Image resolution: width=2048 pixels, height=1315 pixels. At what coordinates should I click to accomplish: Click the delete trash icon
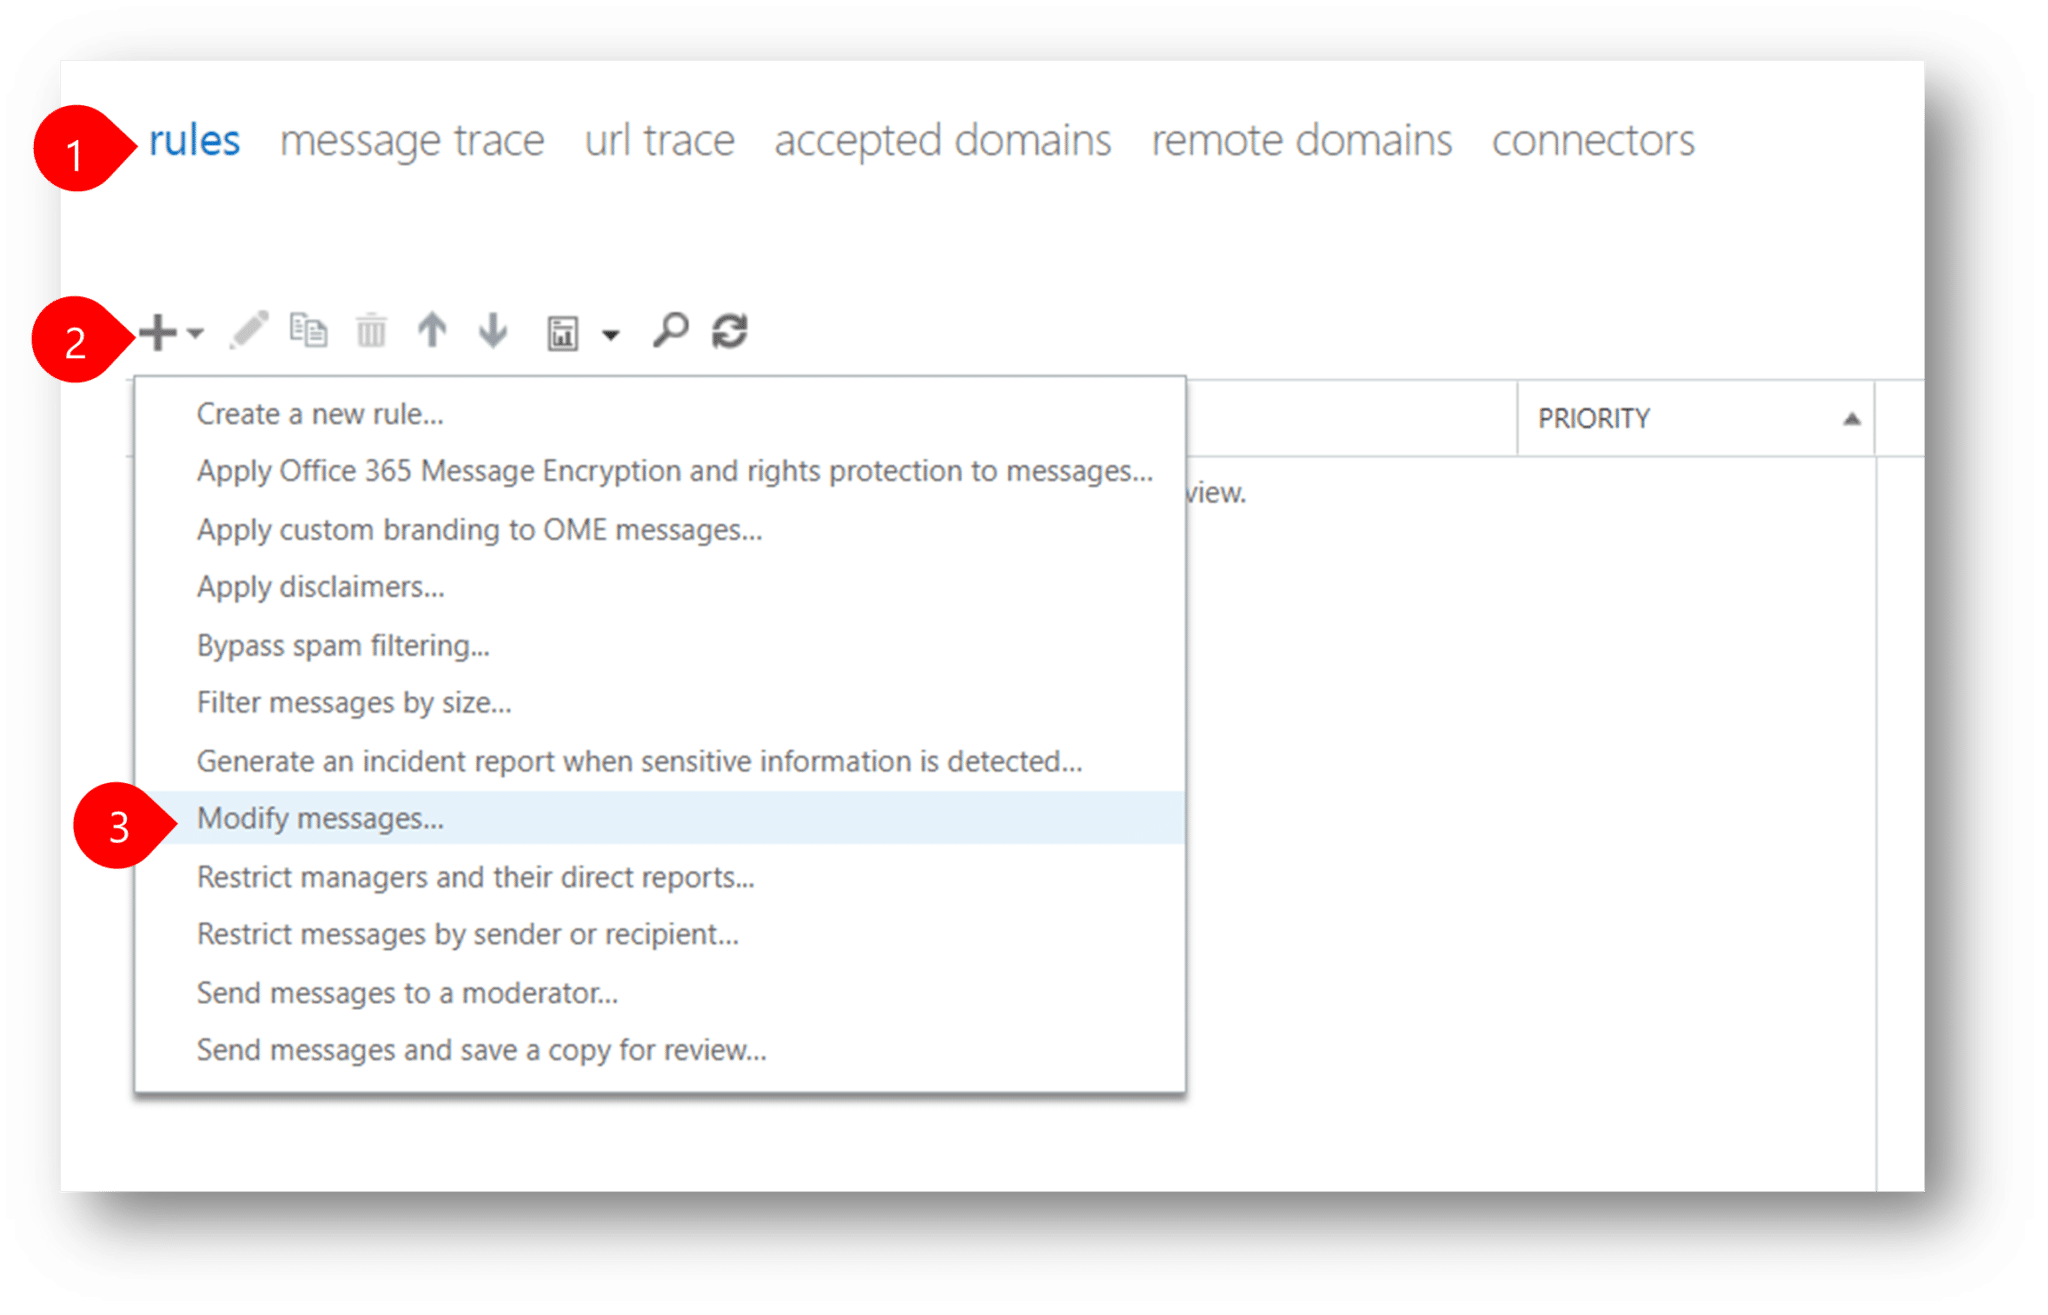[371, 330]
